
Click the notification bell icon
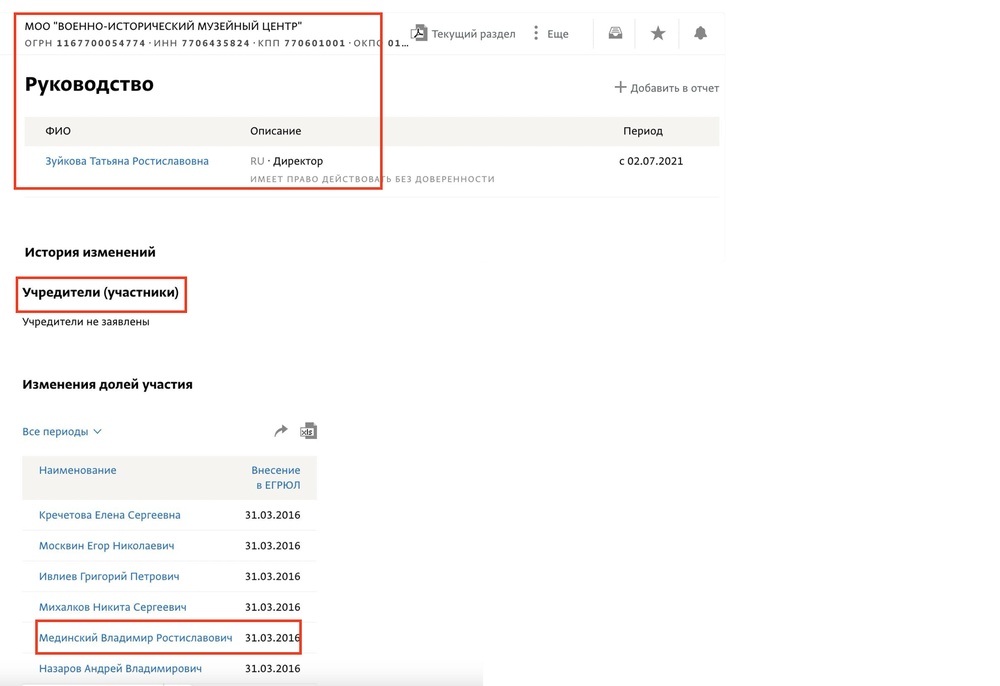pos(700,34)
